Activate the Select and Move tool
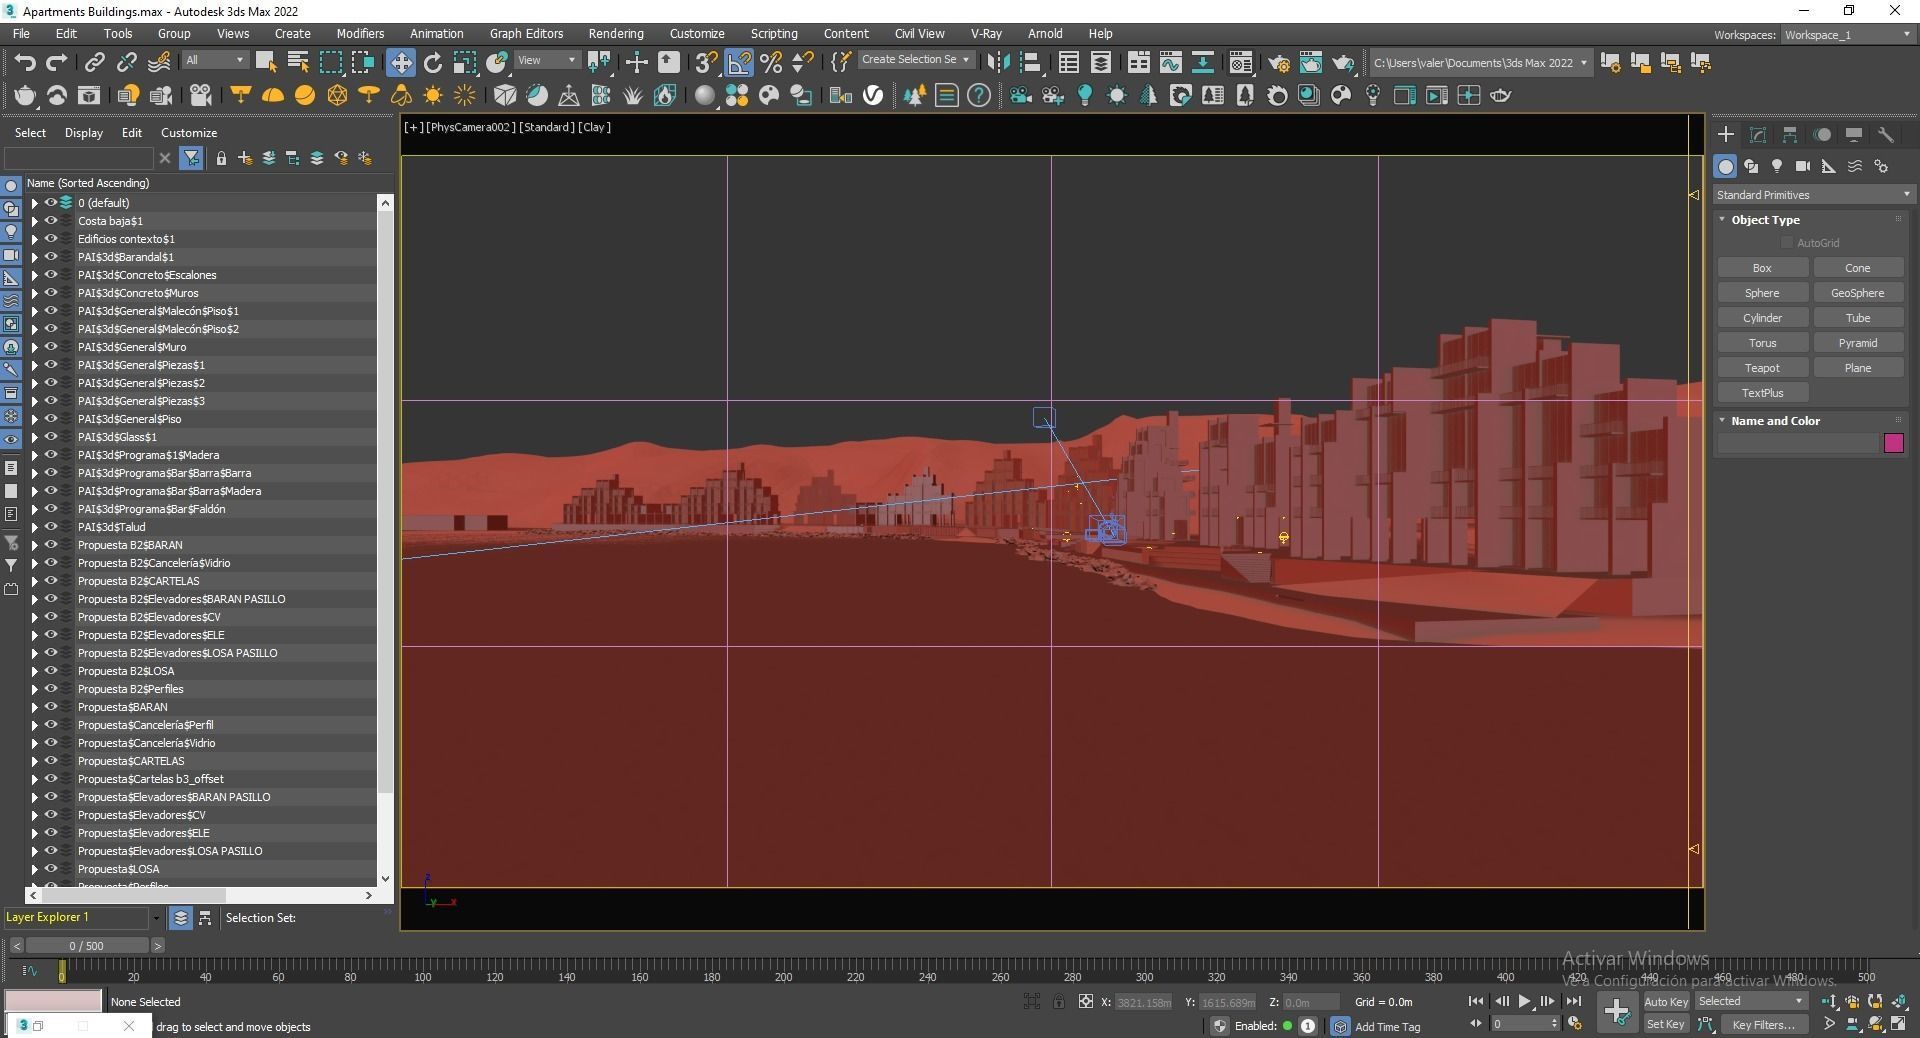Screen dimensions: 1920x1038 (401, 62)
